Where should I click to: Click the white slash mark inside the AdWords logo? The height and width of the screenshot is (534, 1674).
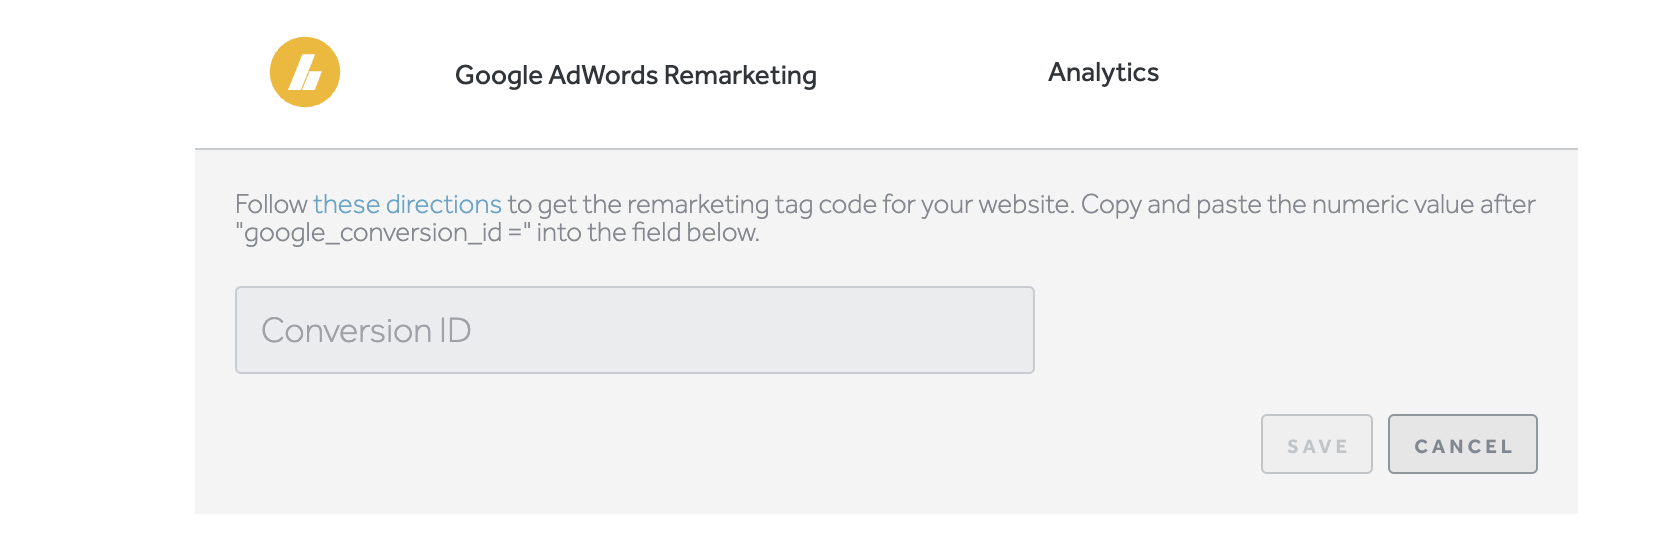point(305,73)
